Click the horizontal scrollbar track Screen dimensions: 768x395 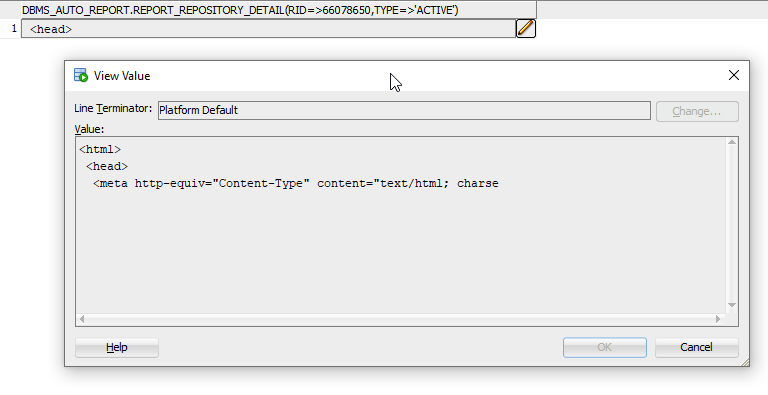coord(400,319)
